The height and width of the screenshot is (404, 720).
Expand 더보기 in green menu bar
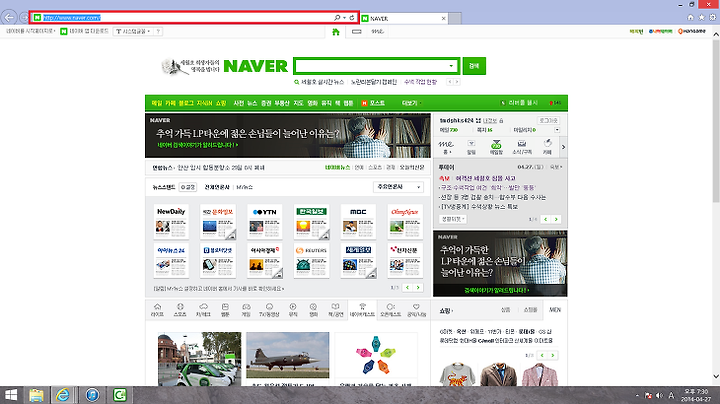point(411,103)
